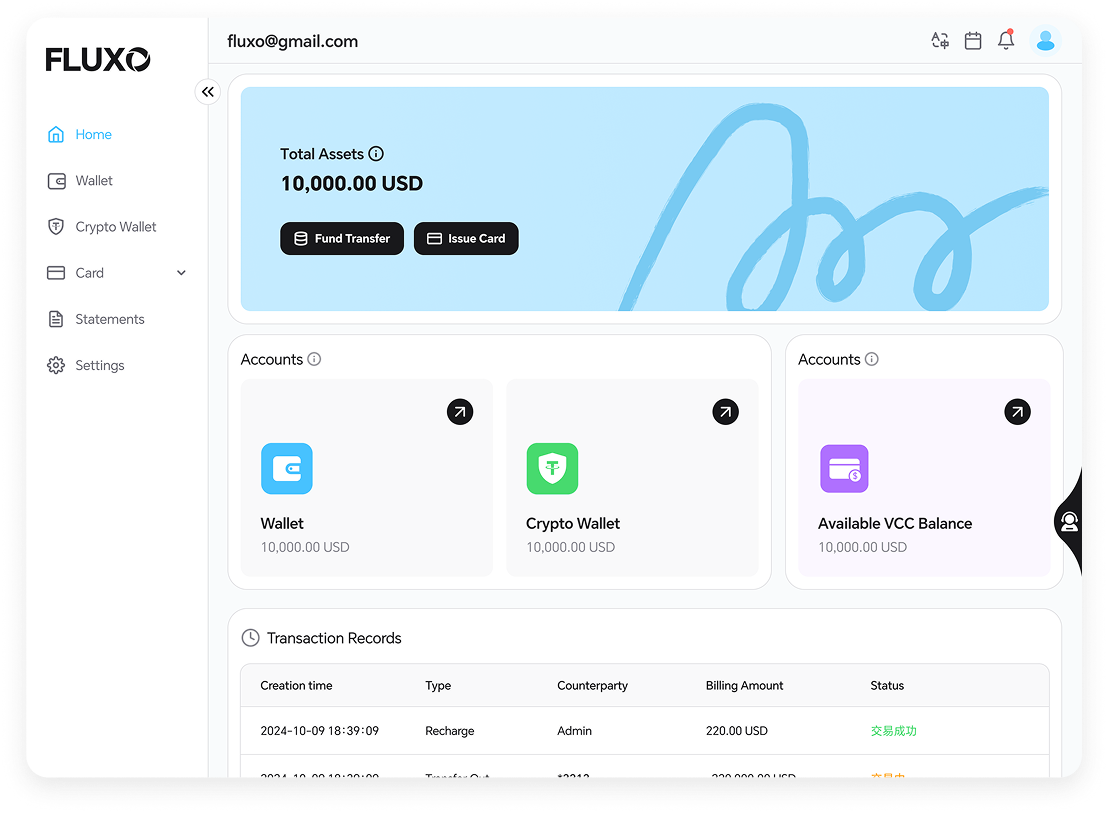Open Statements page from sidebar
The height and width of the screenshot is (813, 1109).
(109, 319)
